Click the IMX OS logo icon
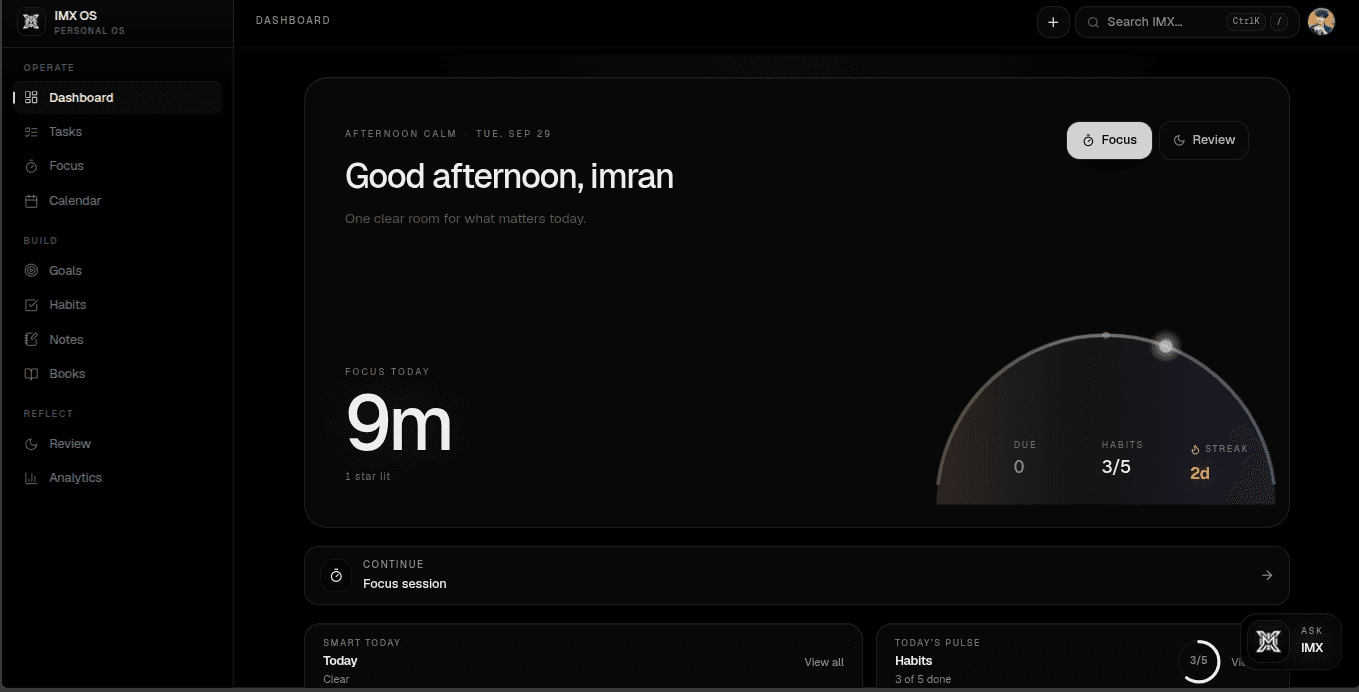This screenshot has height=692, width=1359. [x=31, y=22]
